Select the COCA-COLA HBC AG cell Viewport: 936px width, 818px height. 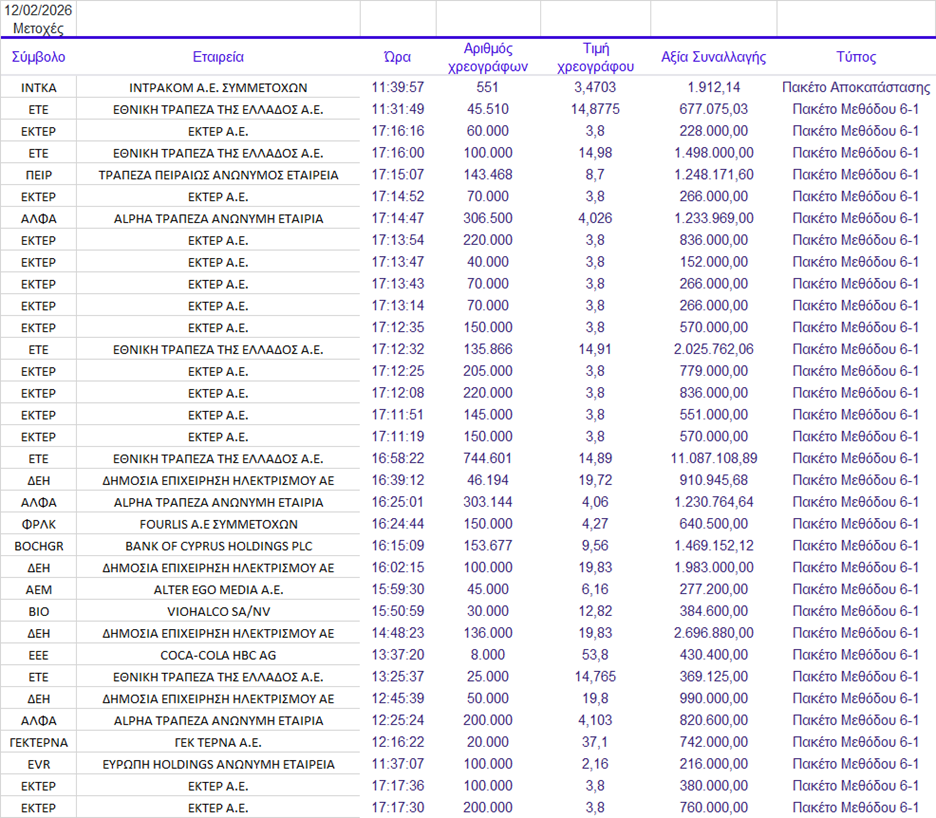pos(218,655)
